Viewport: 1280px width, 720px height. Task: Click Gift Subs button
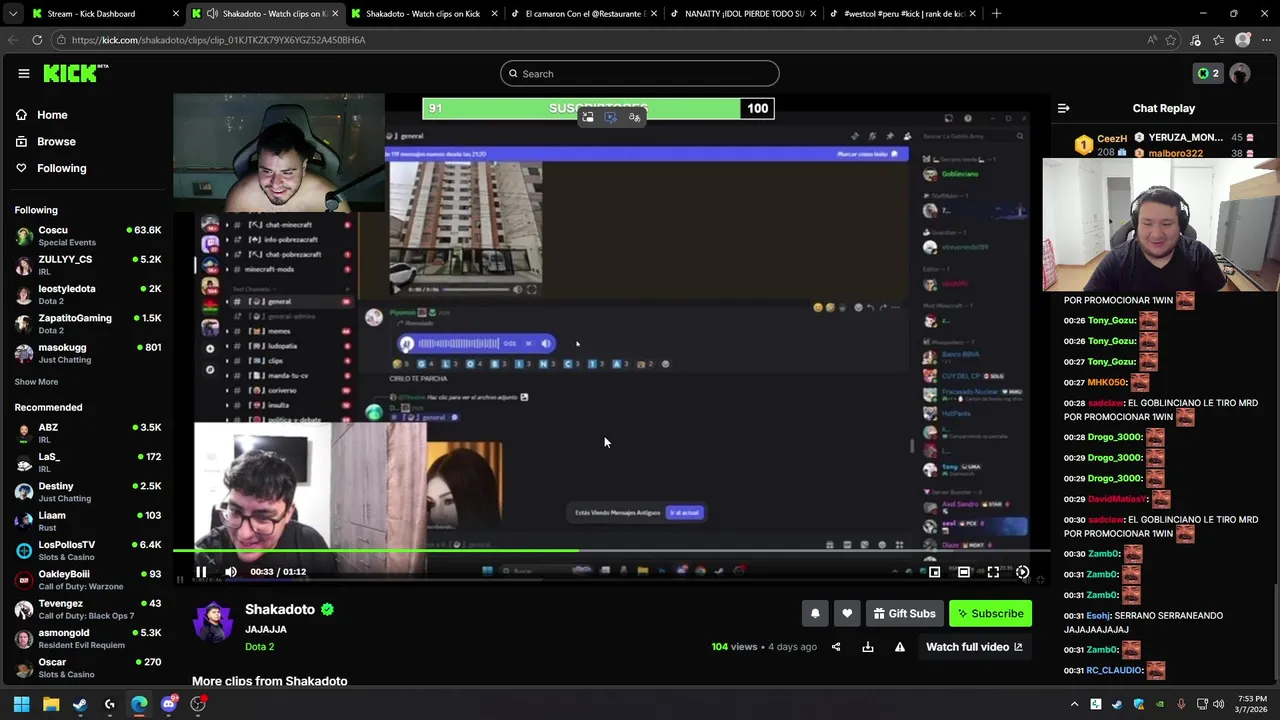click(904, 613)
